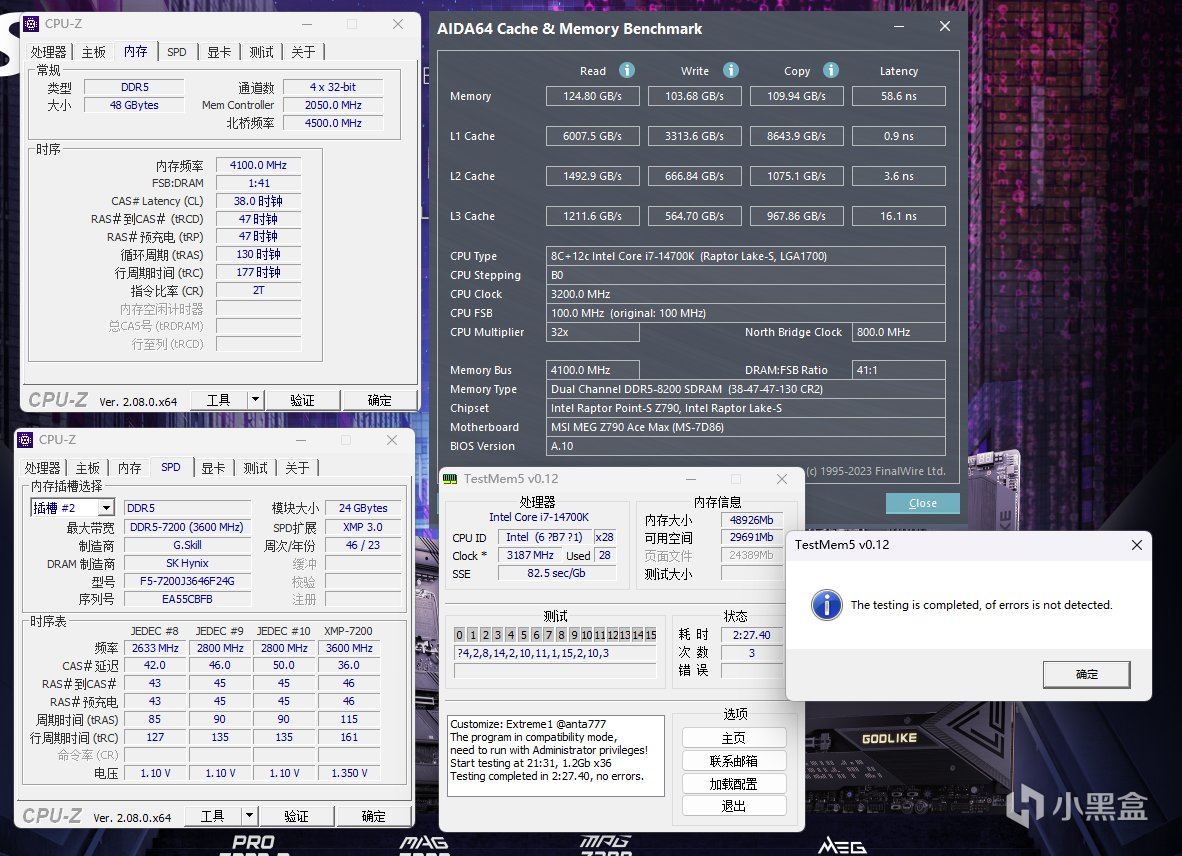Click 确定 button in top CPU-Z window
1182x856 pixels.
379,400
